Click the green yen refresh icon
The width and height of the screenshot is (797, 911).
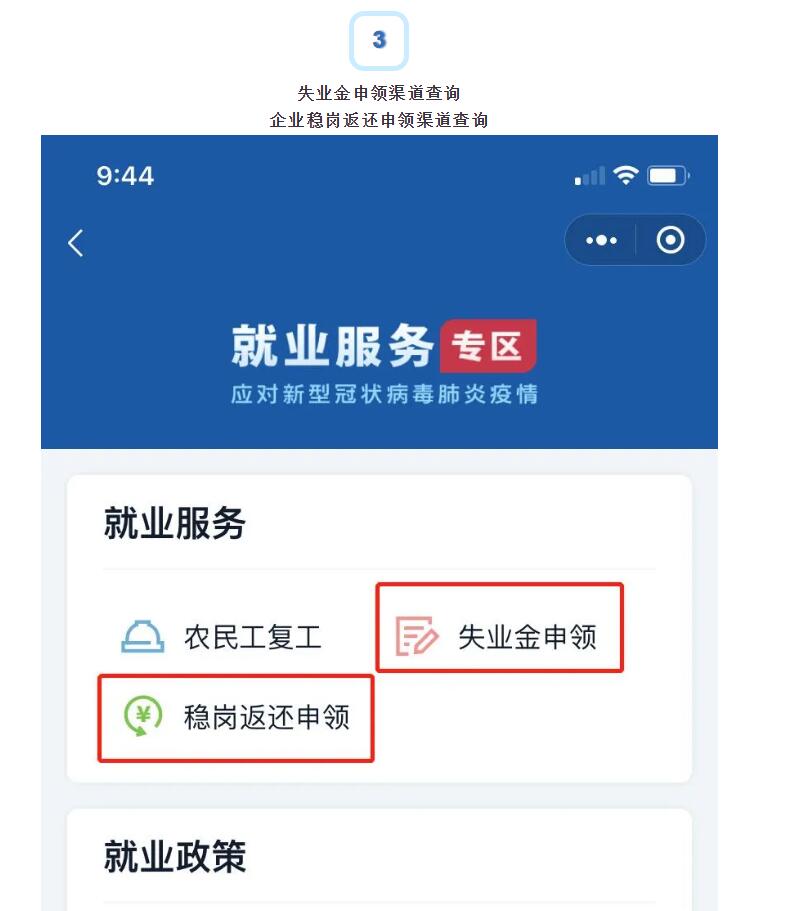(143, 716)
